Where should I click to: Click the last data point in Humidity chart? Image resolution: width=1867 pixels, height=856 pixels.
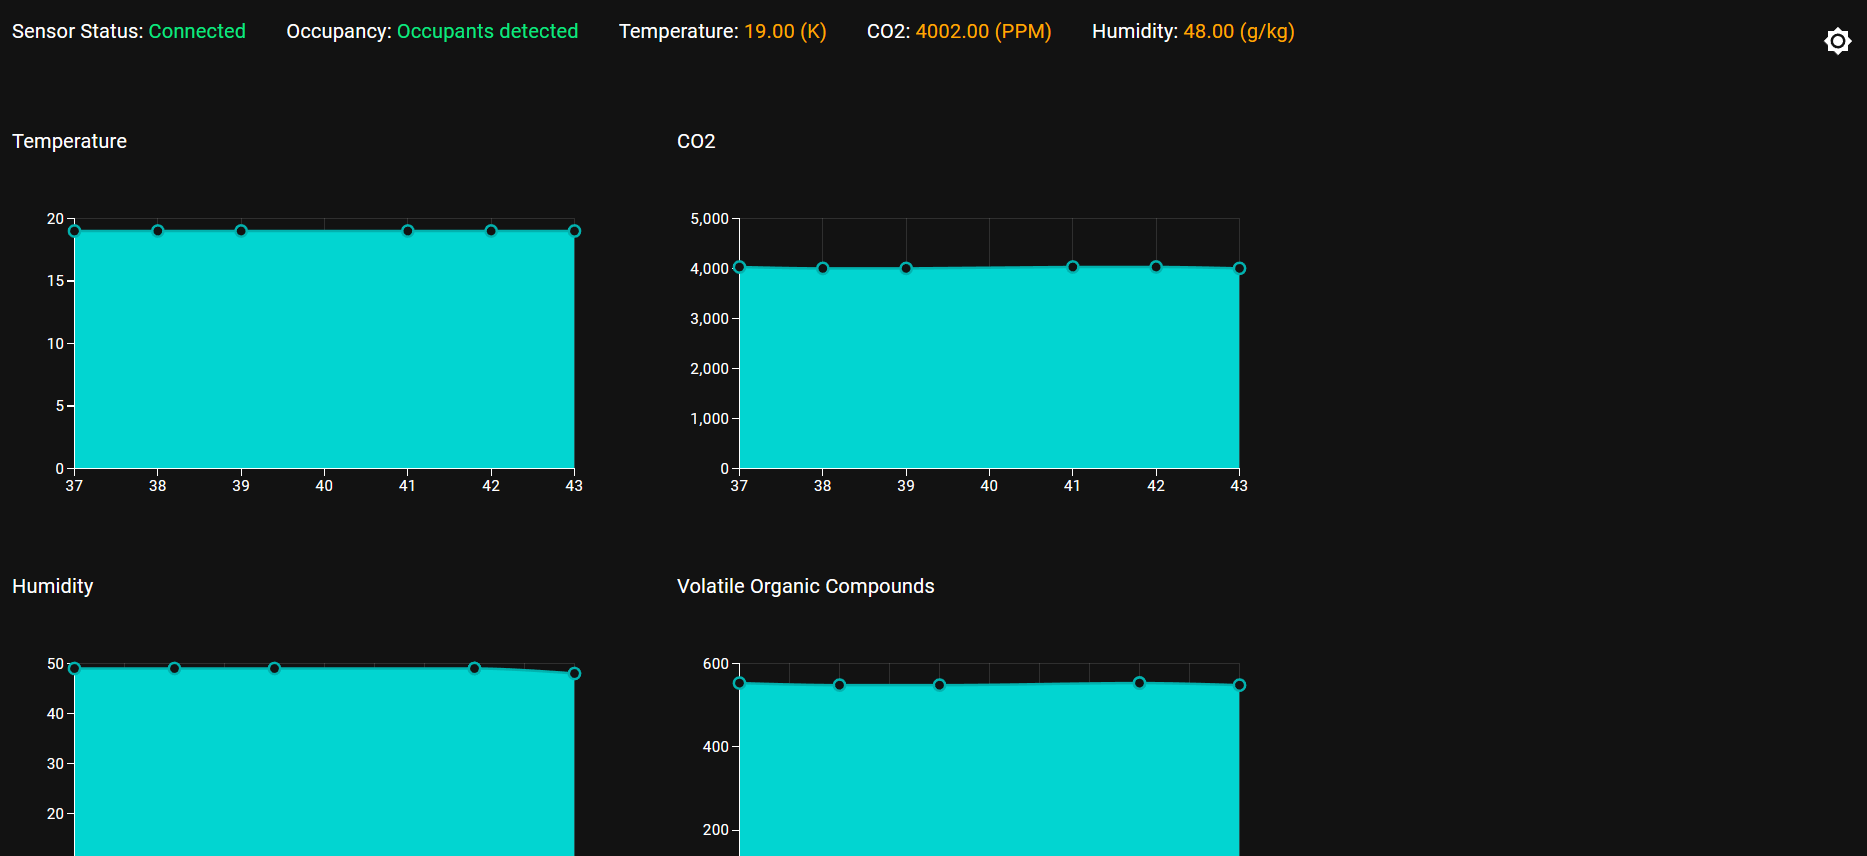click(x=574, y=673)
